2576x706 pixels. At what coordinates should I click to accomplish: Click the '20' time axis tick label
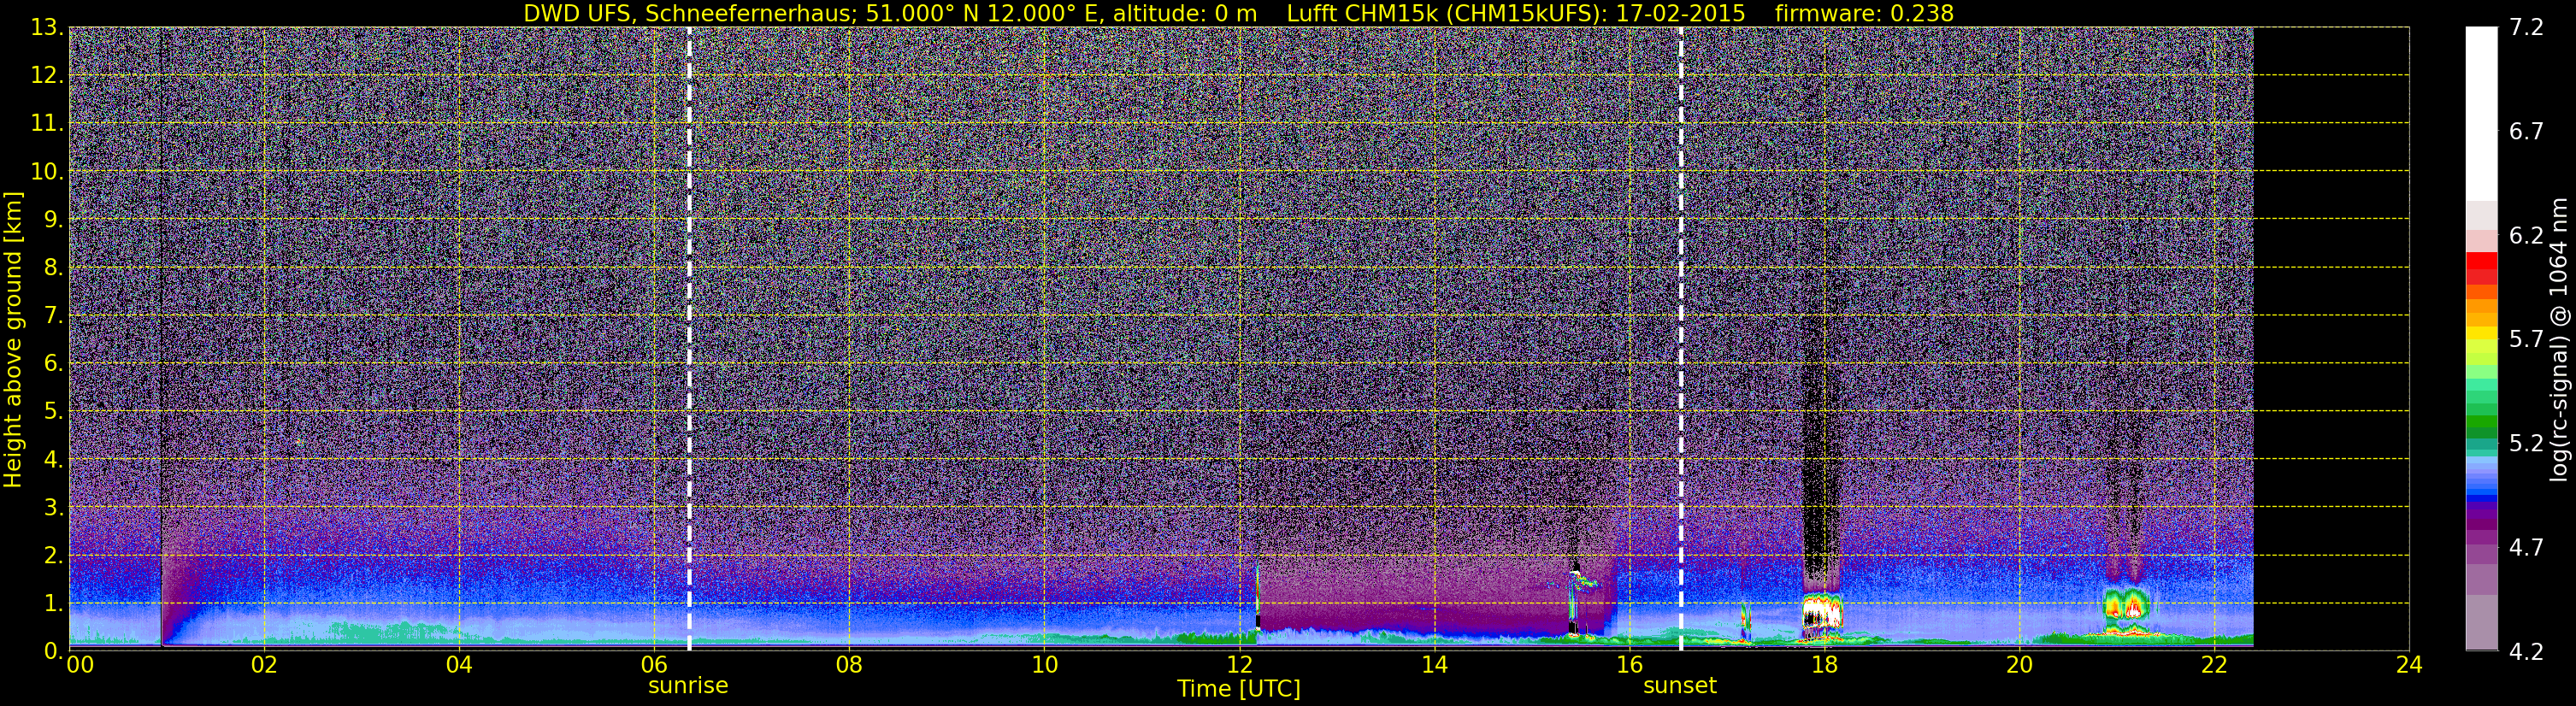(2019, 665)
